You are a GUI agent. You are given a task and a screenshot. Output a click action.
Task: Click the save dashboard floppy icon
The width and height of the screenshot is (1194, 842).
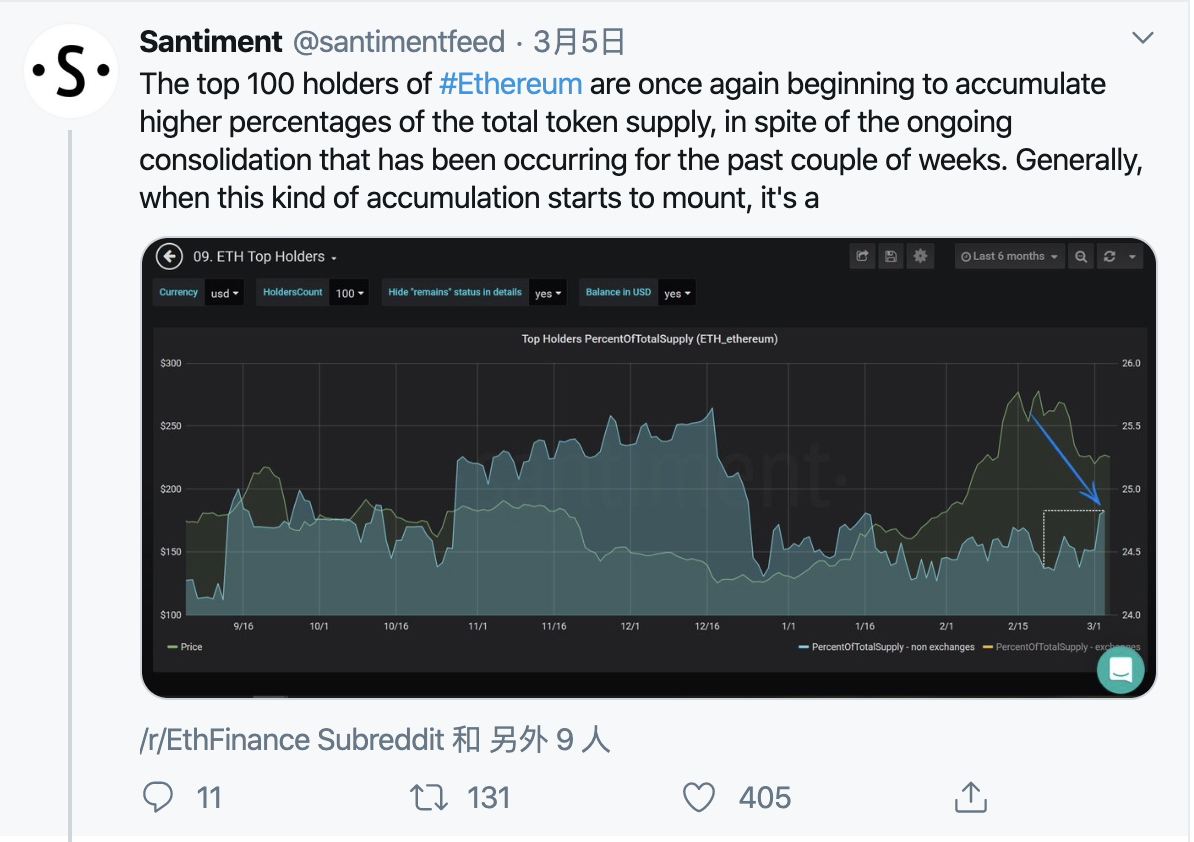(891, 257)
